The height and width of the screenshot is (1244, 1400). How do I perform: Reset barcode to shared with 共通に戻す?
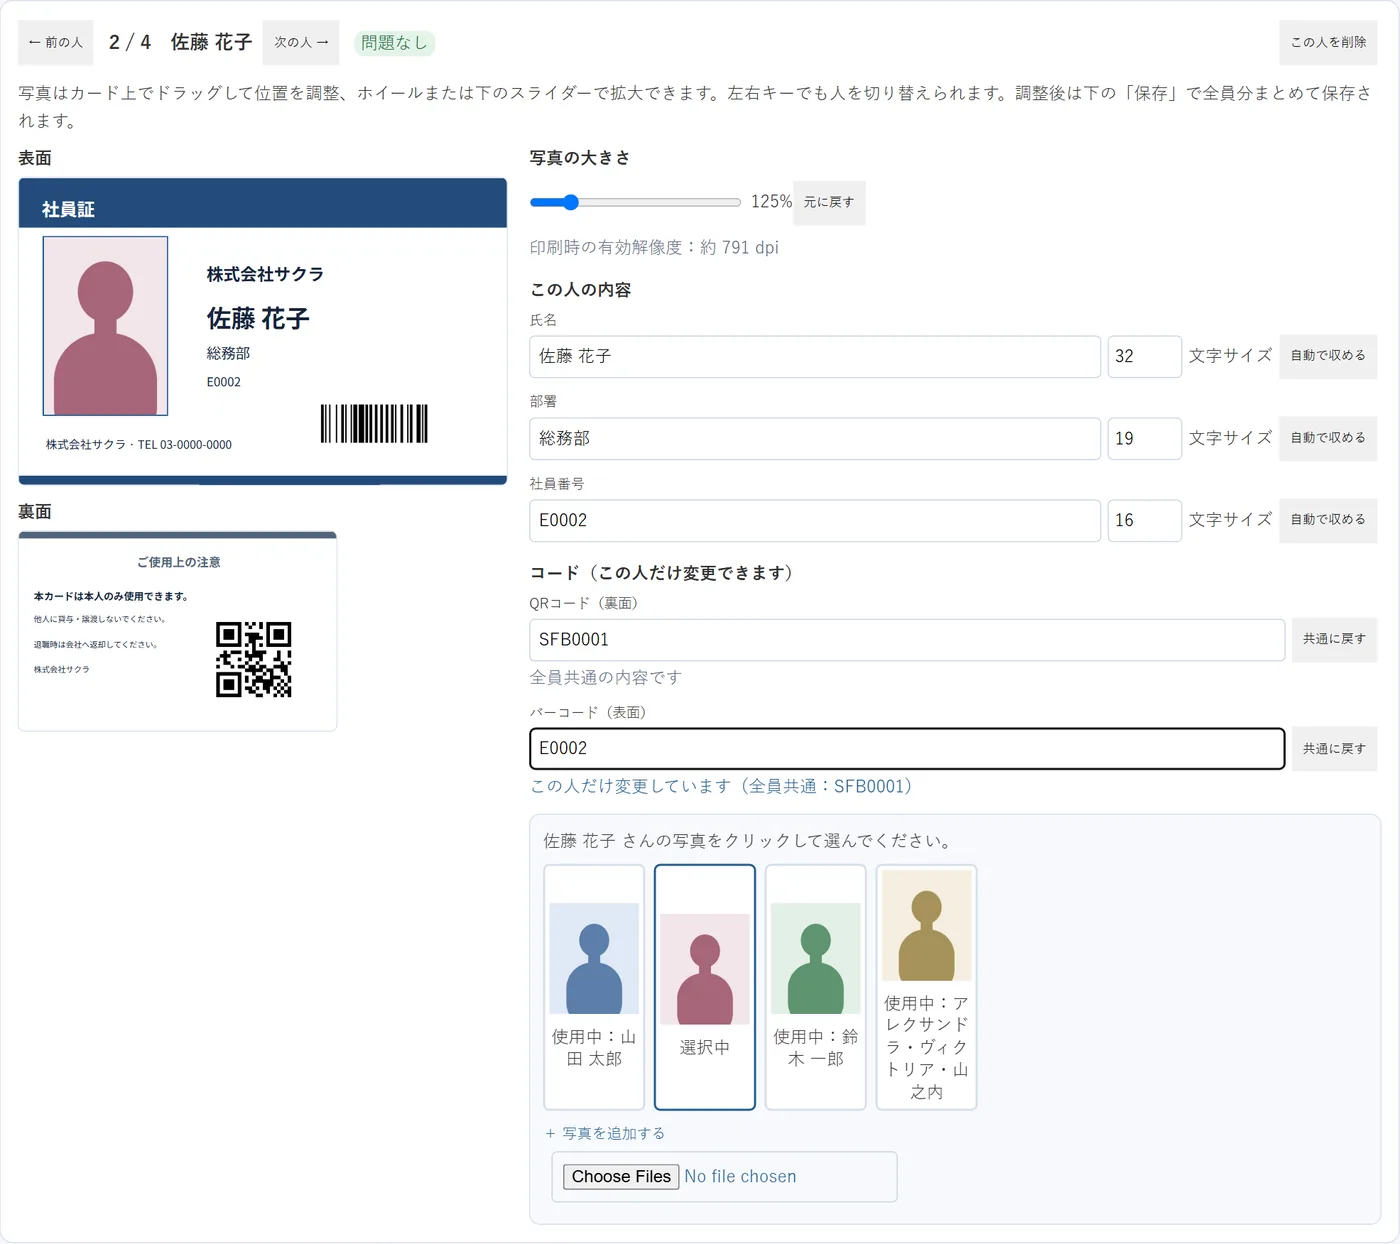click(1334, 749)
